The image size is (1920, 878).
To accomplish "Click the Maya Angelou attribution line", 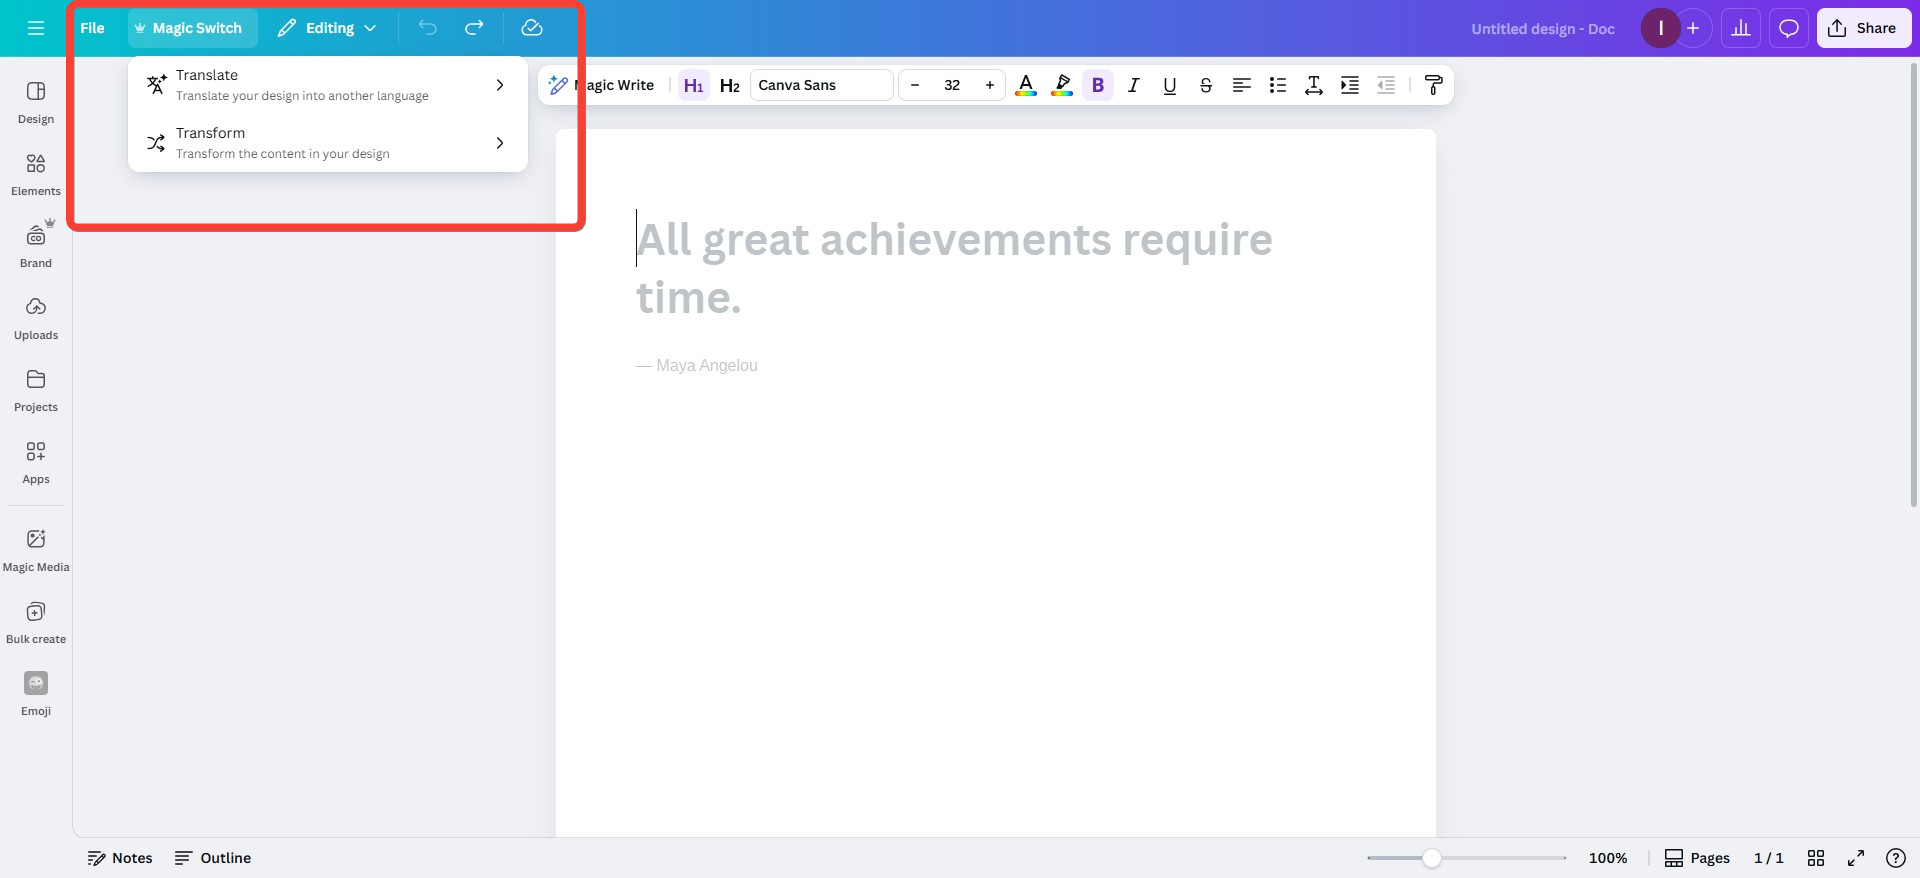I will pos(697,366).
